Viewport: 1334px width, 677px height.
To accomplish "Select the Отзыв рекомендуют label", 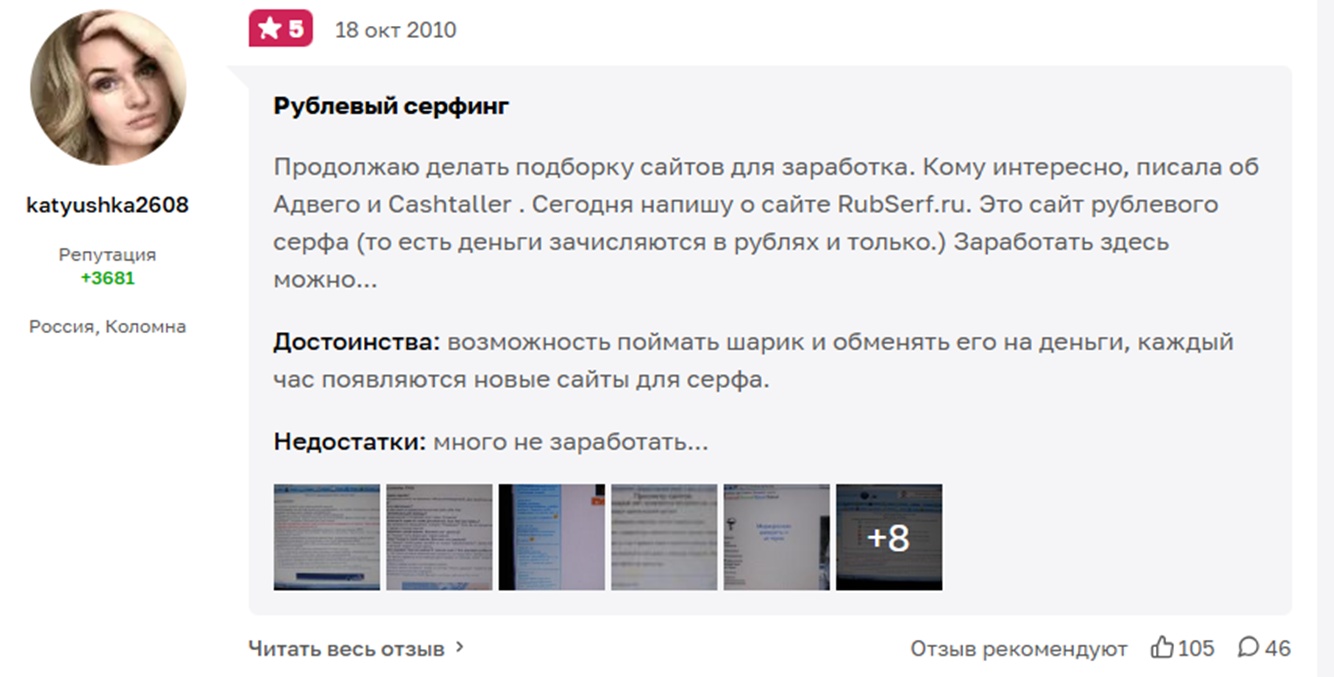I will pos(1019,649).
